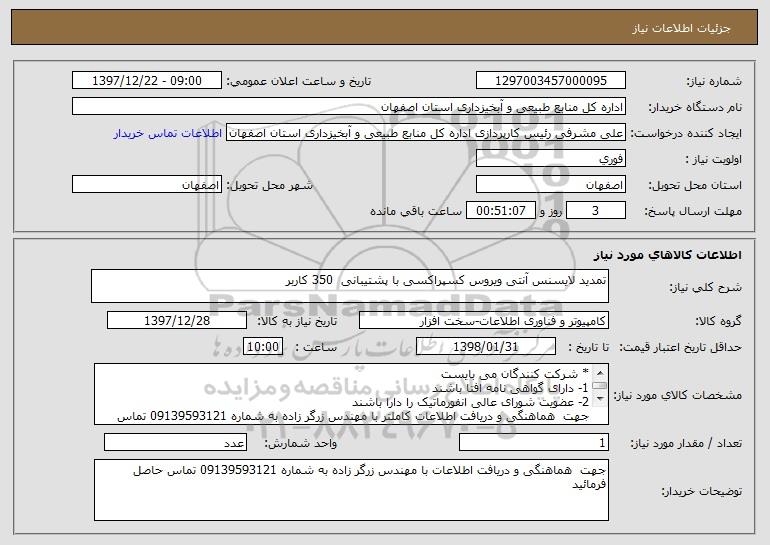The image size is (770, 545).
Task: Click the label ایجاد کننده درخواست
Action: [686, 134]
